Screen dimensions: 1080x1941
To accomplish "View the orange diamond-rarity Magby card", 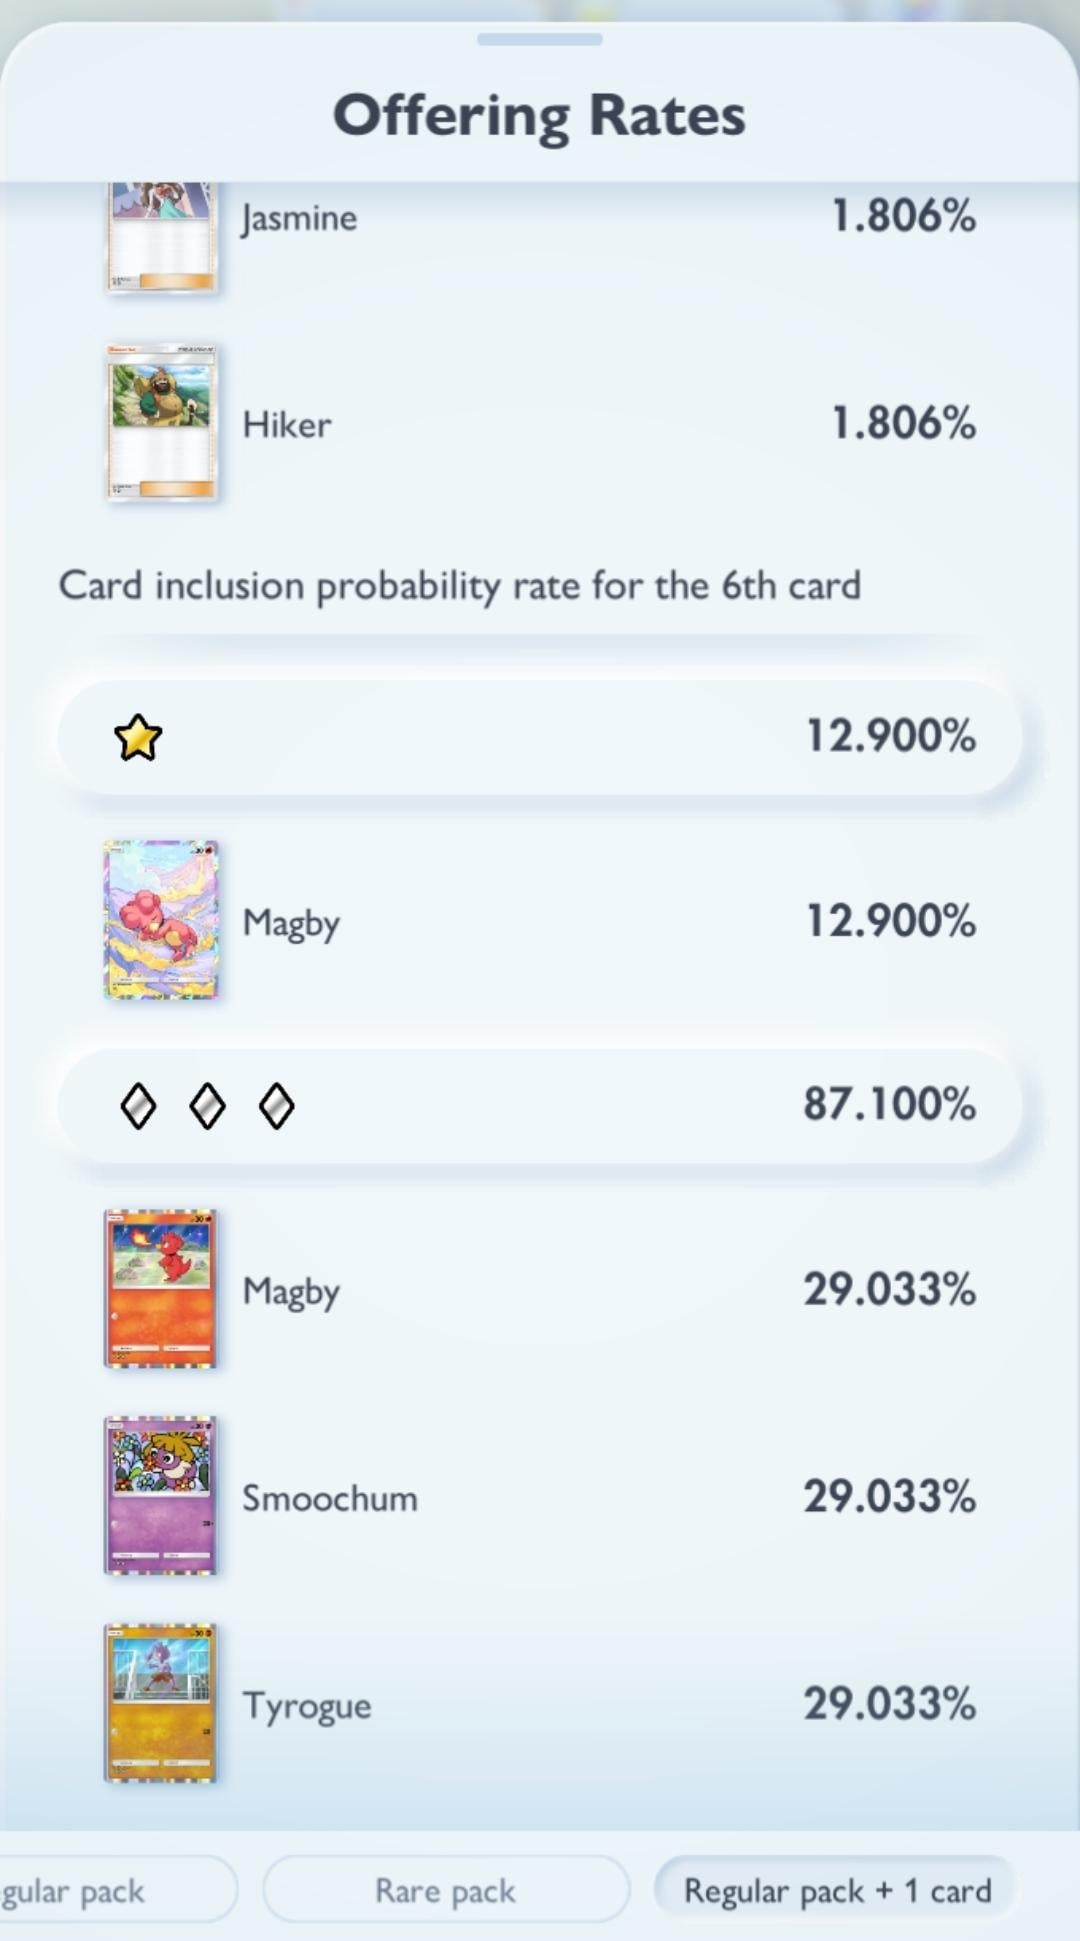I will coord(161,1289).
